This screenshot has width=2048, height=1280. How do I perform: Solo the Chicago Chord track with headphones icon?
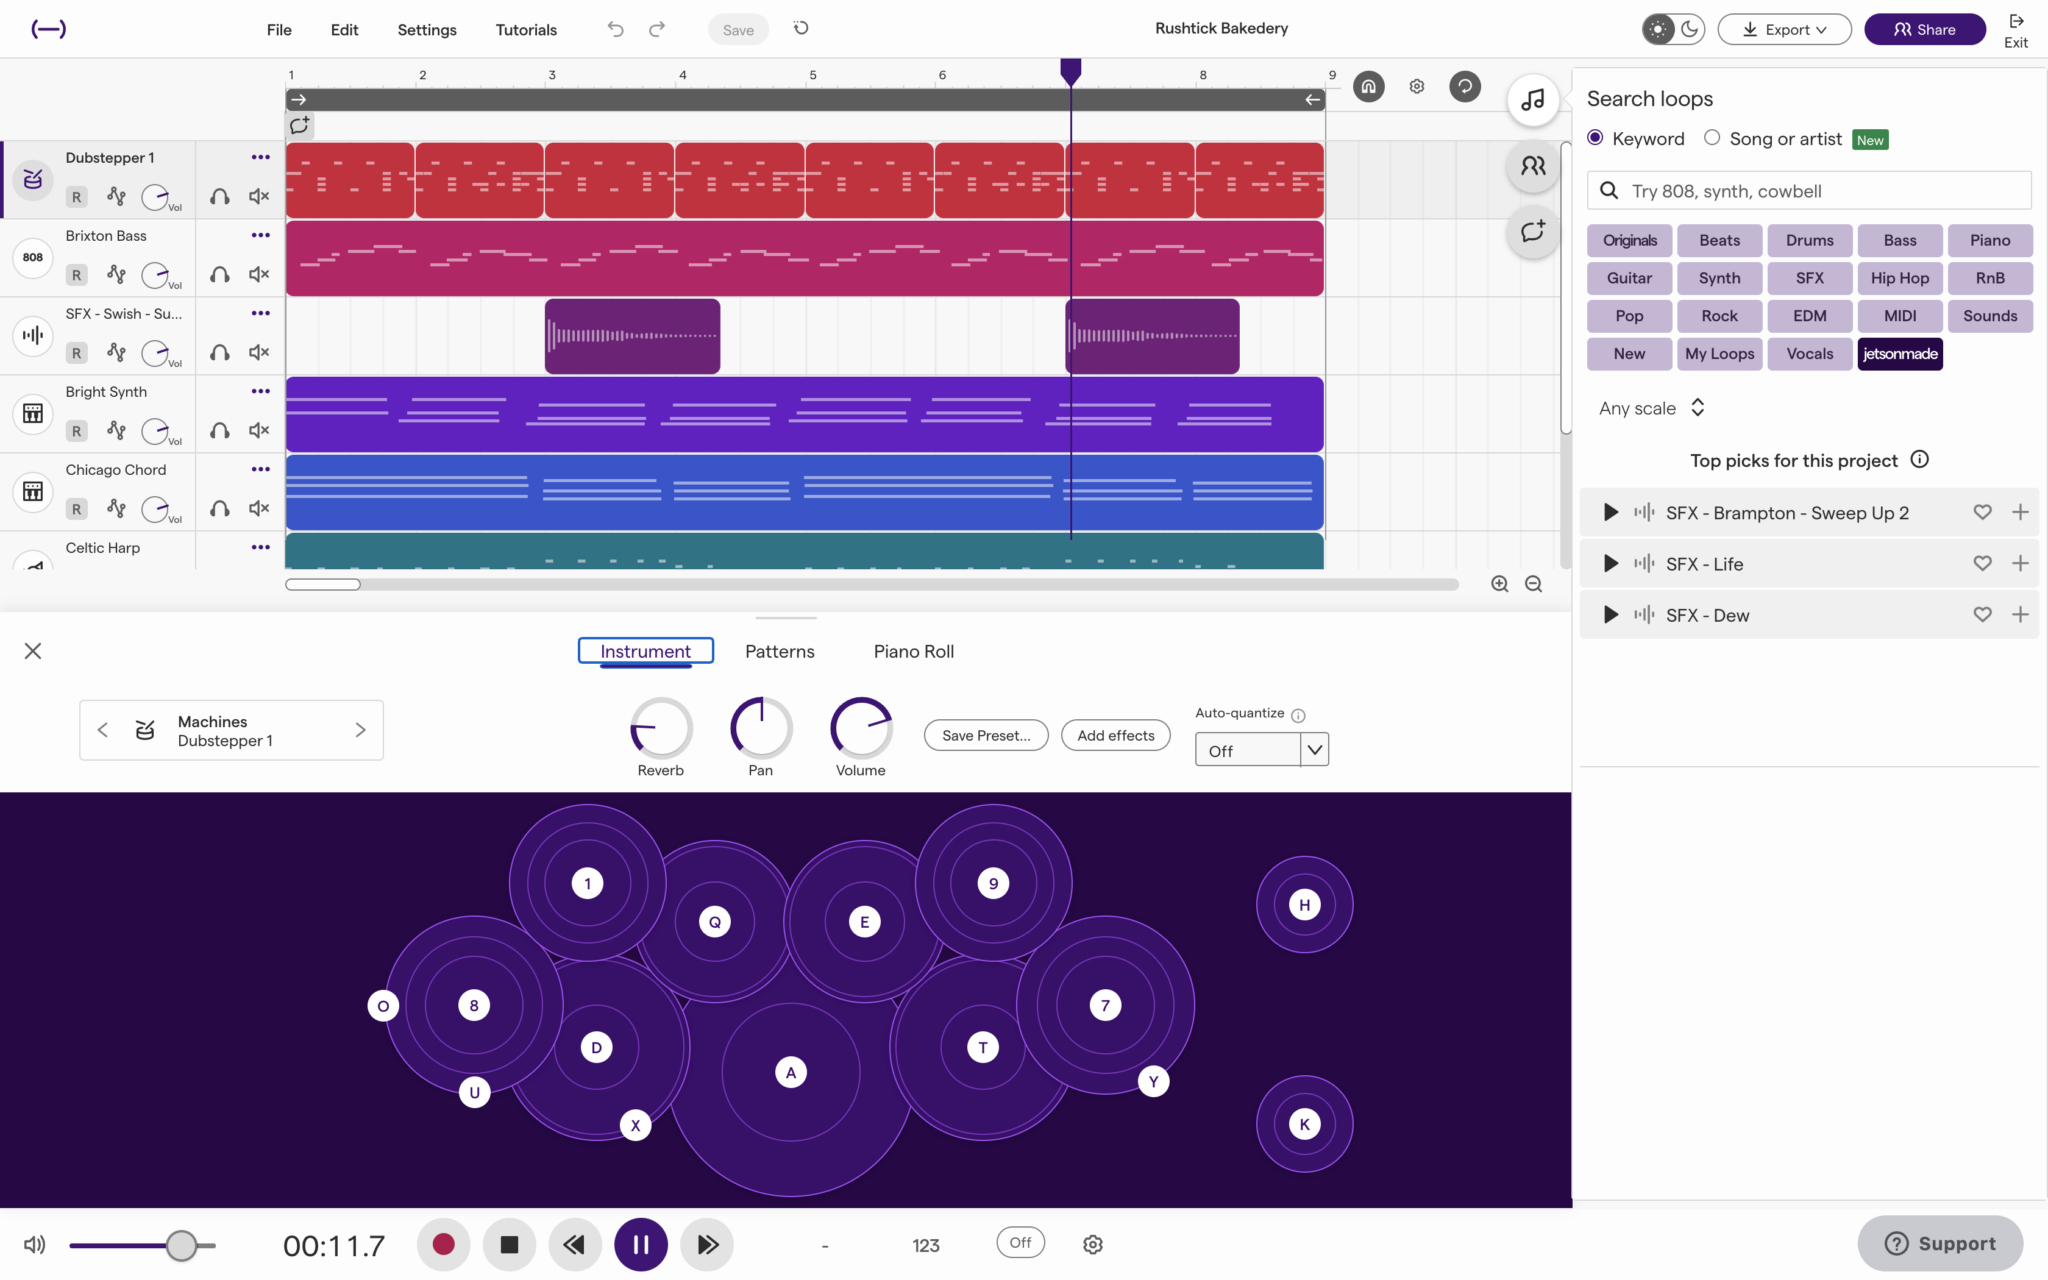pyautogui.click(x=219, y=508)
